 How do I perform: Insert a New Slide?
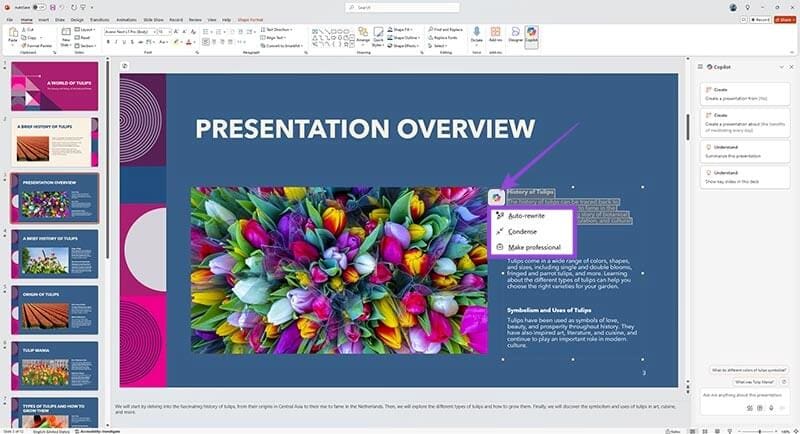point(66,37)
